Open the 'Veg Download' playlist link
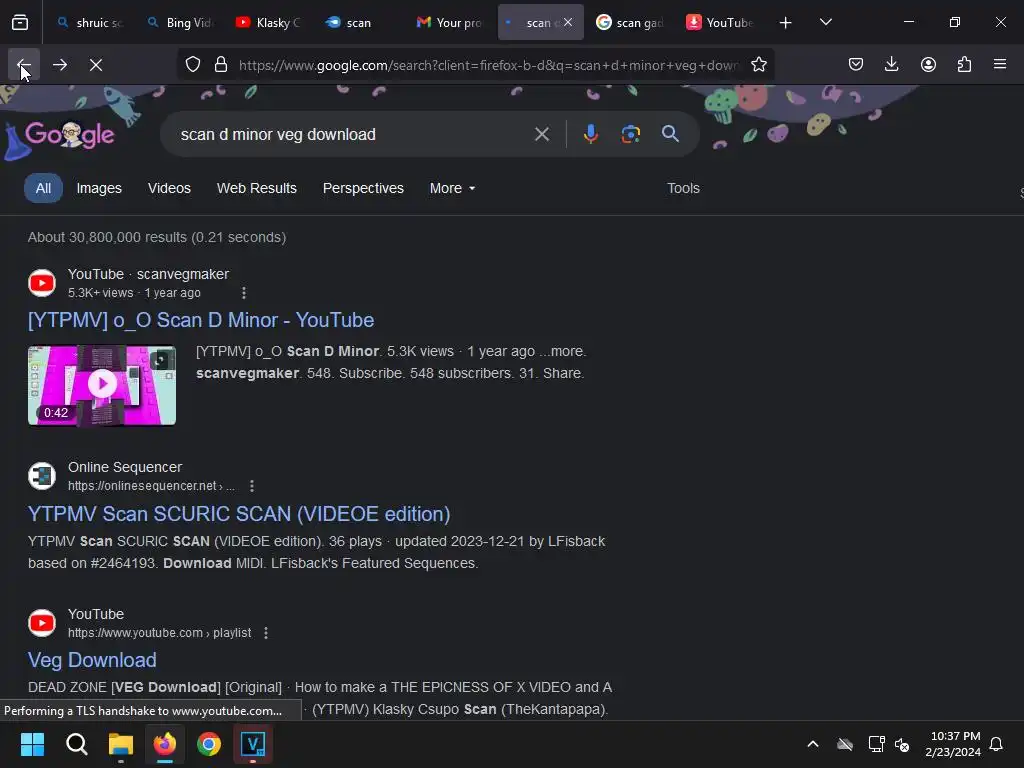The height and width of the screenshot is (768, 1024). 92,660
